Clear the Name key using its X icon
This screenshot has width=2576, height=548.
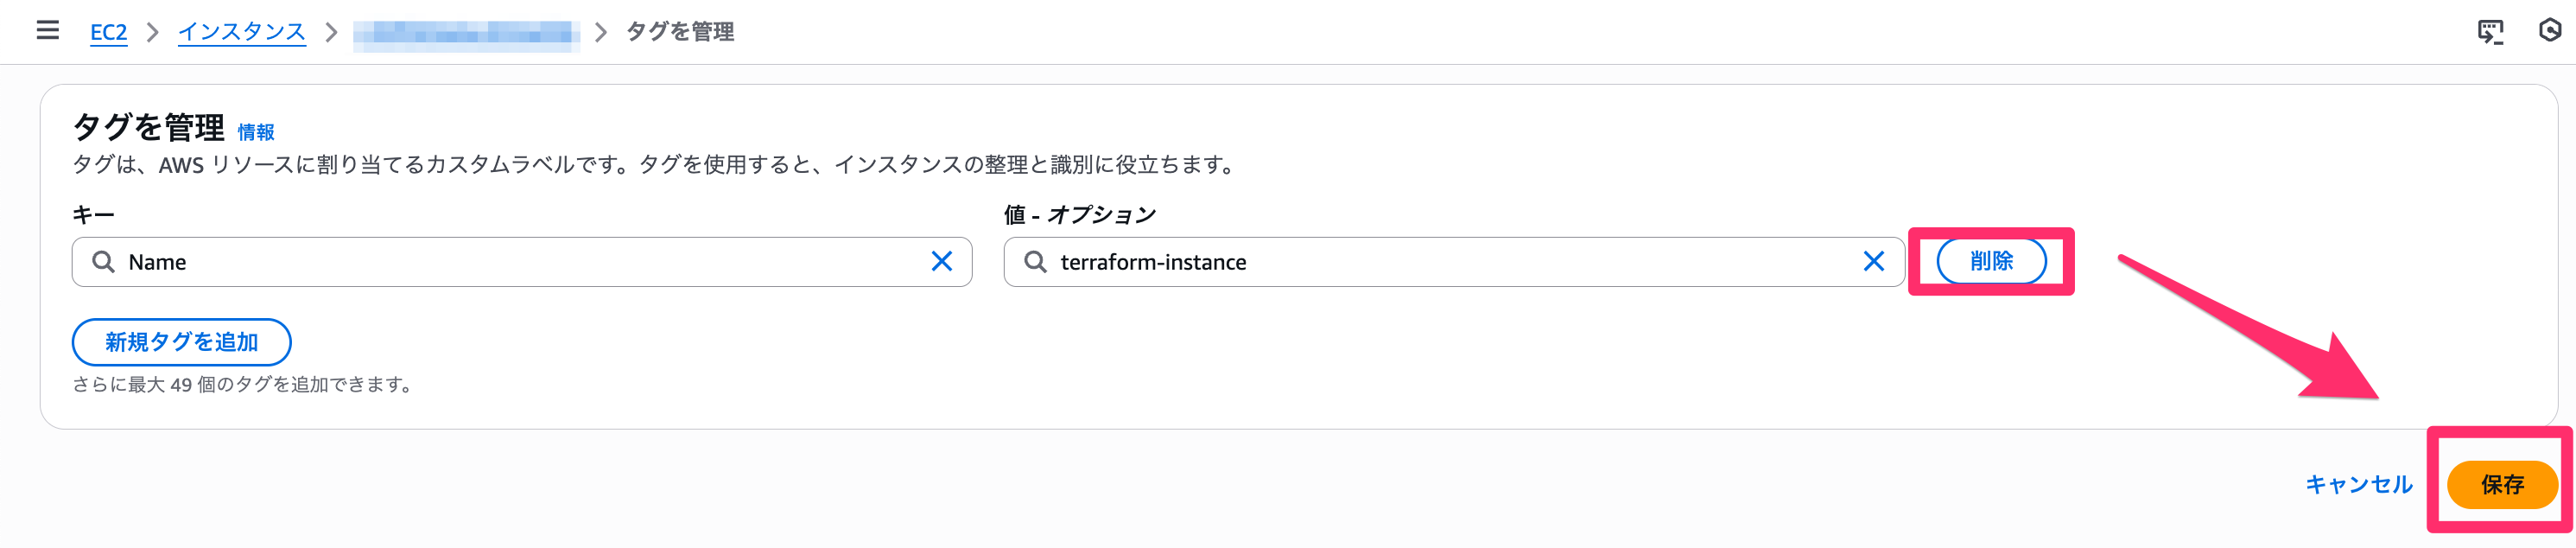941,261
